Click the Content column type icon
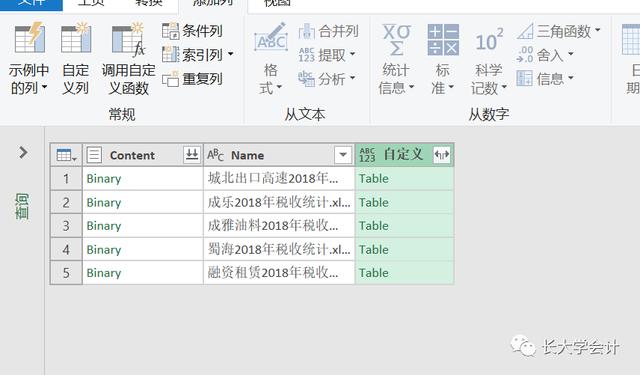640x375 pixels. (x=94, y=155)
